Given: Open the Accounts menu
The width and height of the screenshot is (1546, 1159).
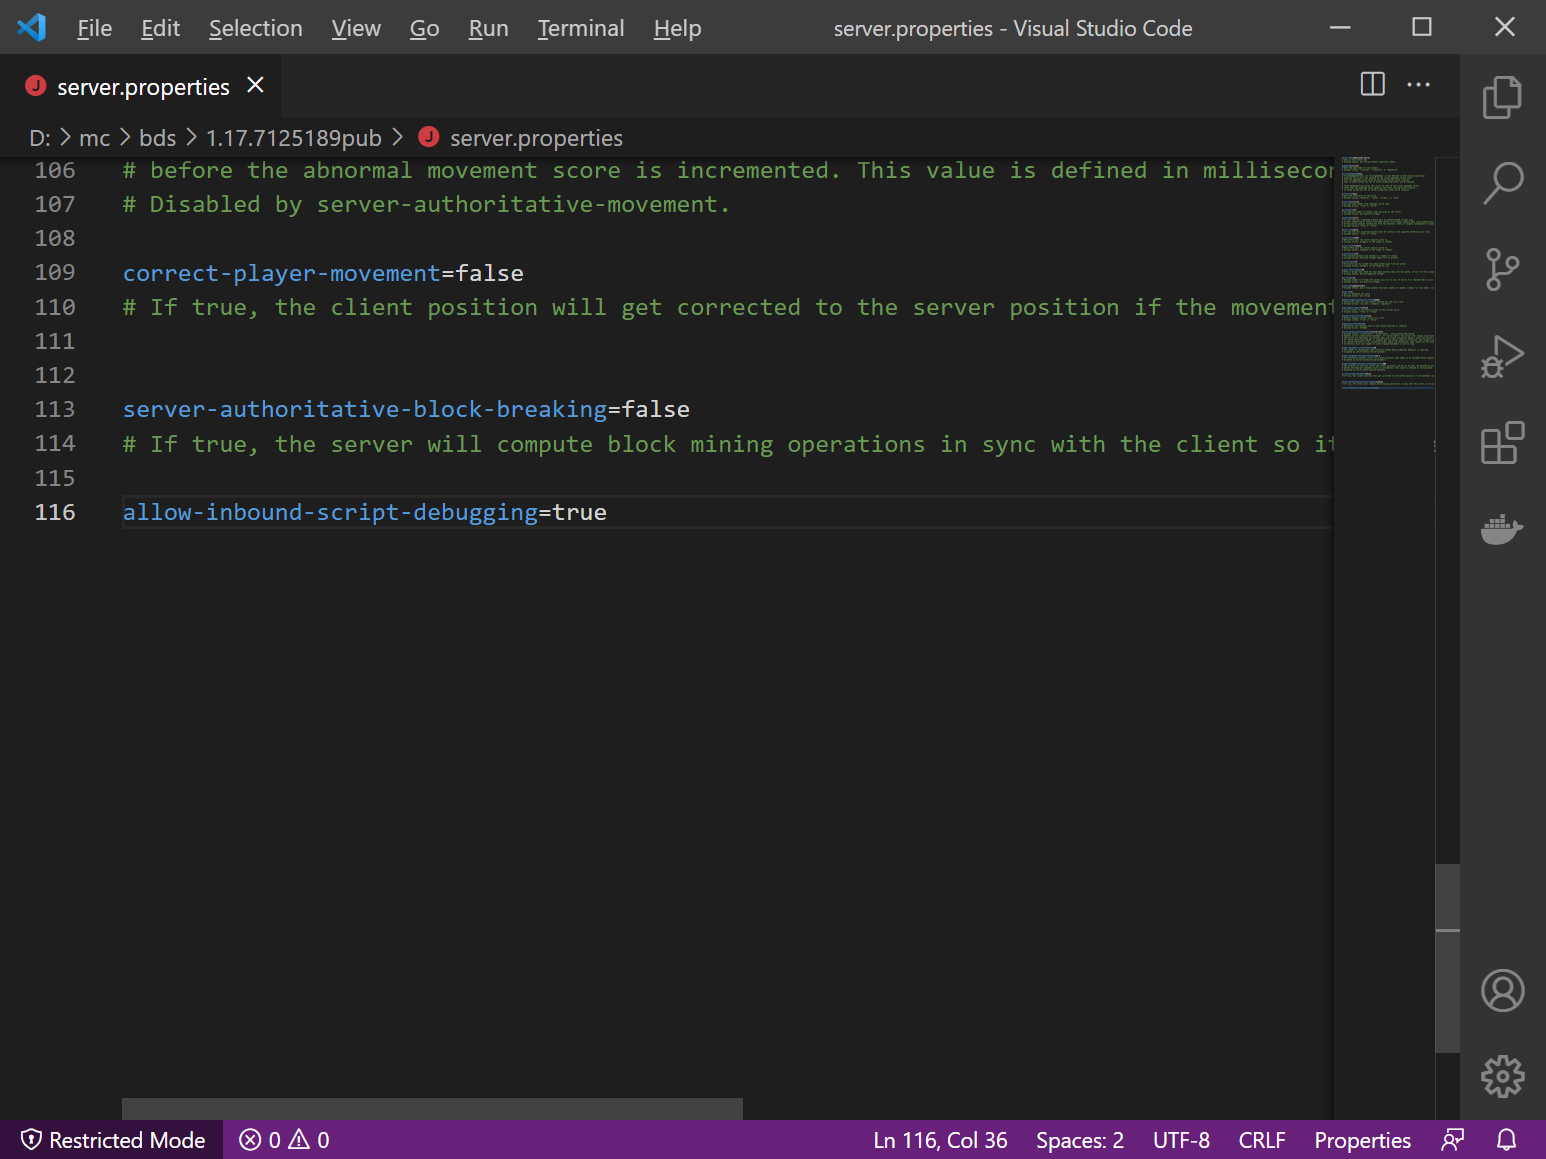Looking at the screenshot, I should pos(1501,990).
